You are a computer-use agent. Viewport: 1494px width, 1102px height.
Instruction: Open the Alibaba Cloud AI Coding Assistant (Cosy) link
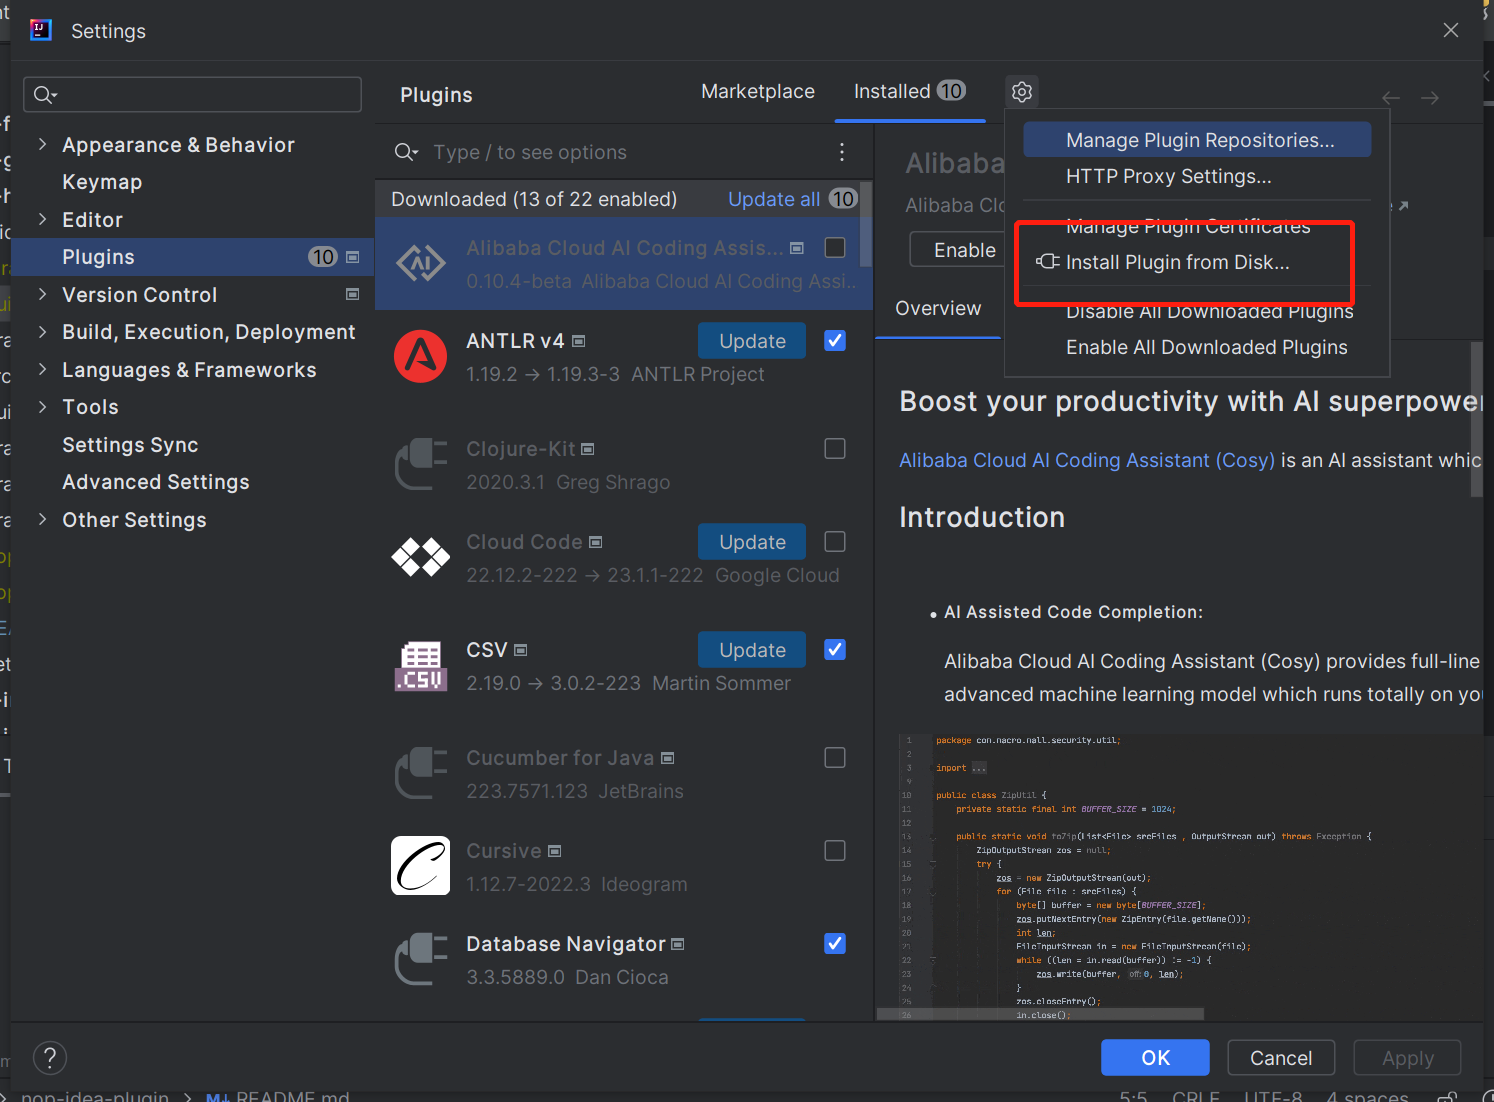click(1087, 460)
